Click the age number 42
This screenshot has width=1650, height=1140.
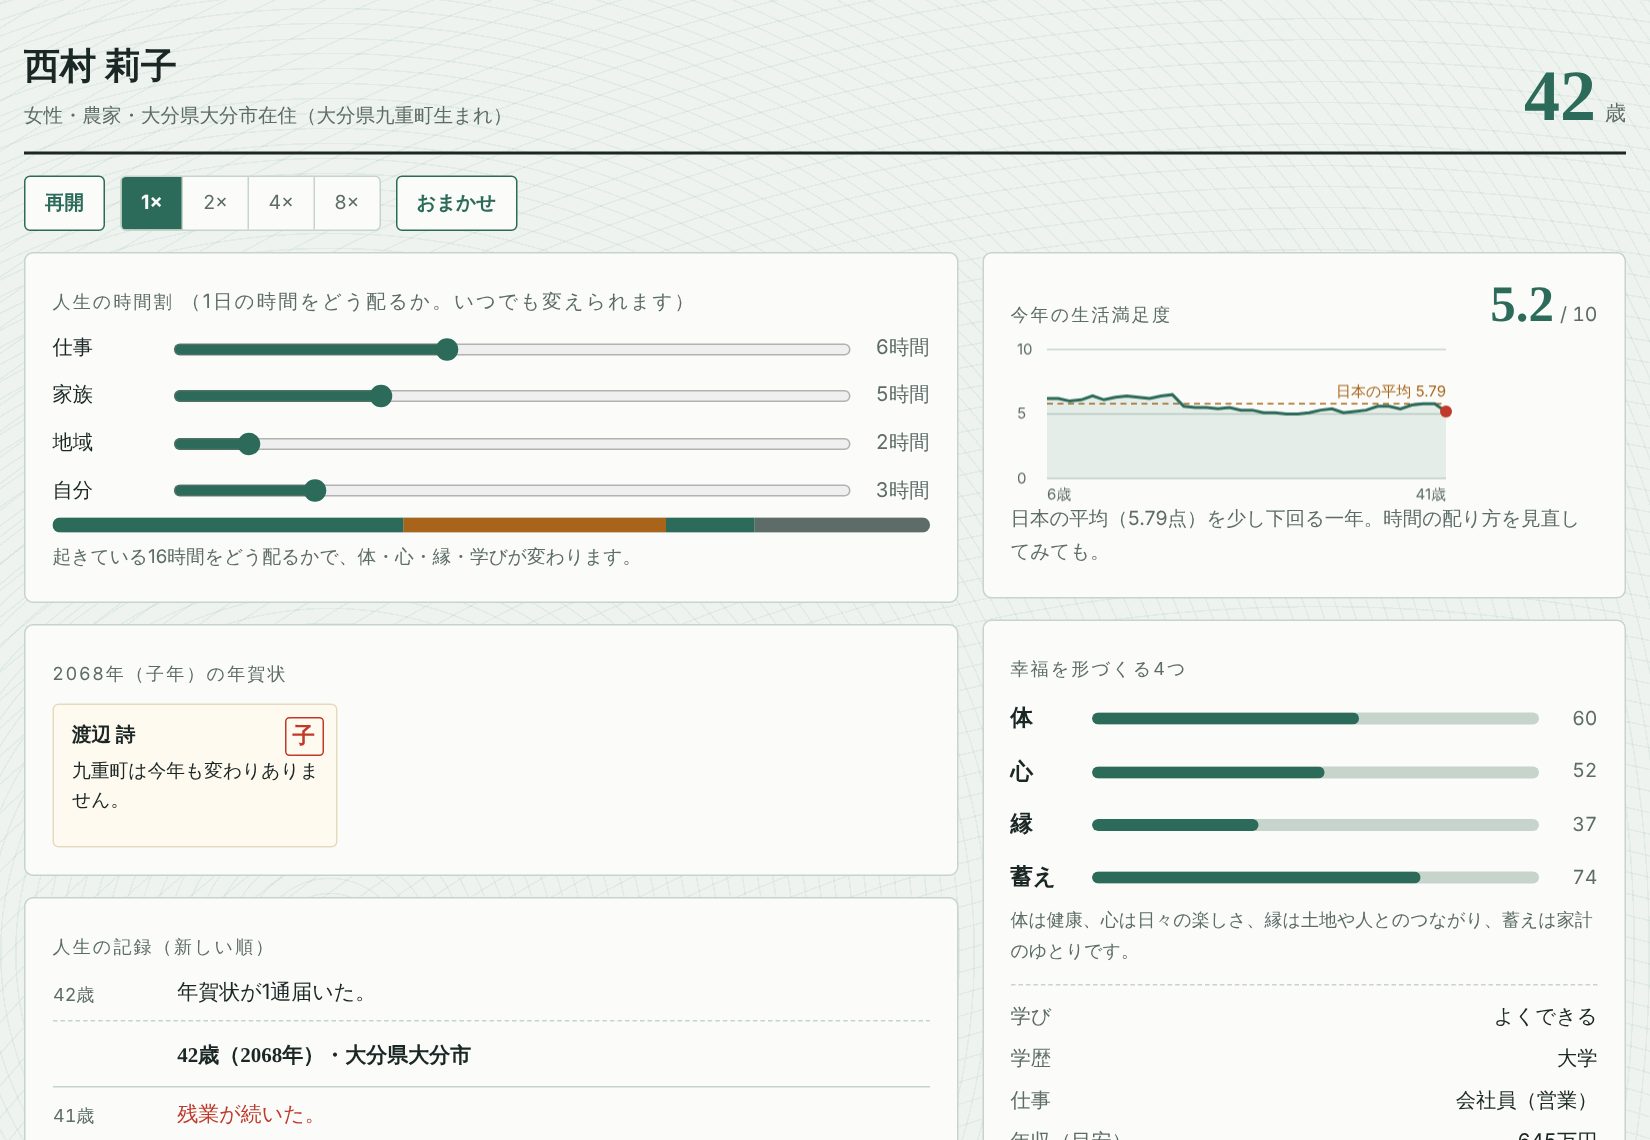[1559, 97]
